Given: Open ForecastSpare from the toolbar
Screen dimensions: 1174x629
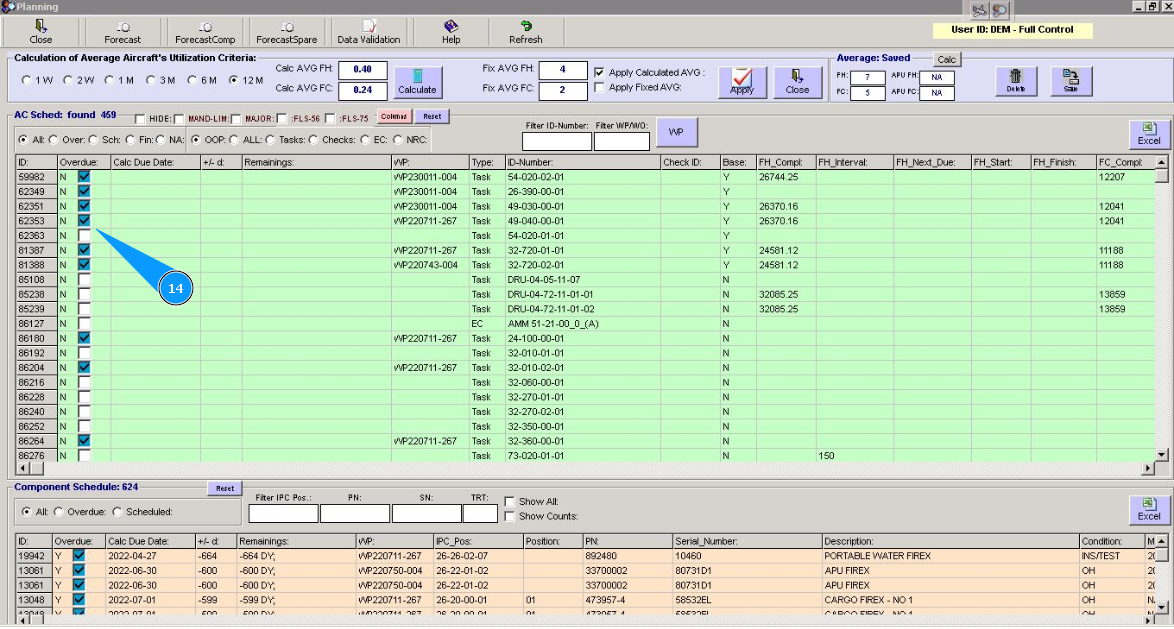Looking at the screenshot, I should (286, 32).
